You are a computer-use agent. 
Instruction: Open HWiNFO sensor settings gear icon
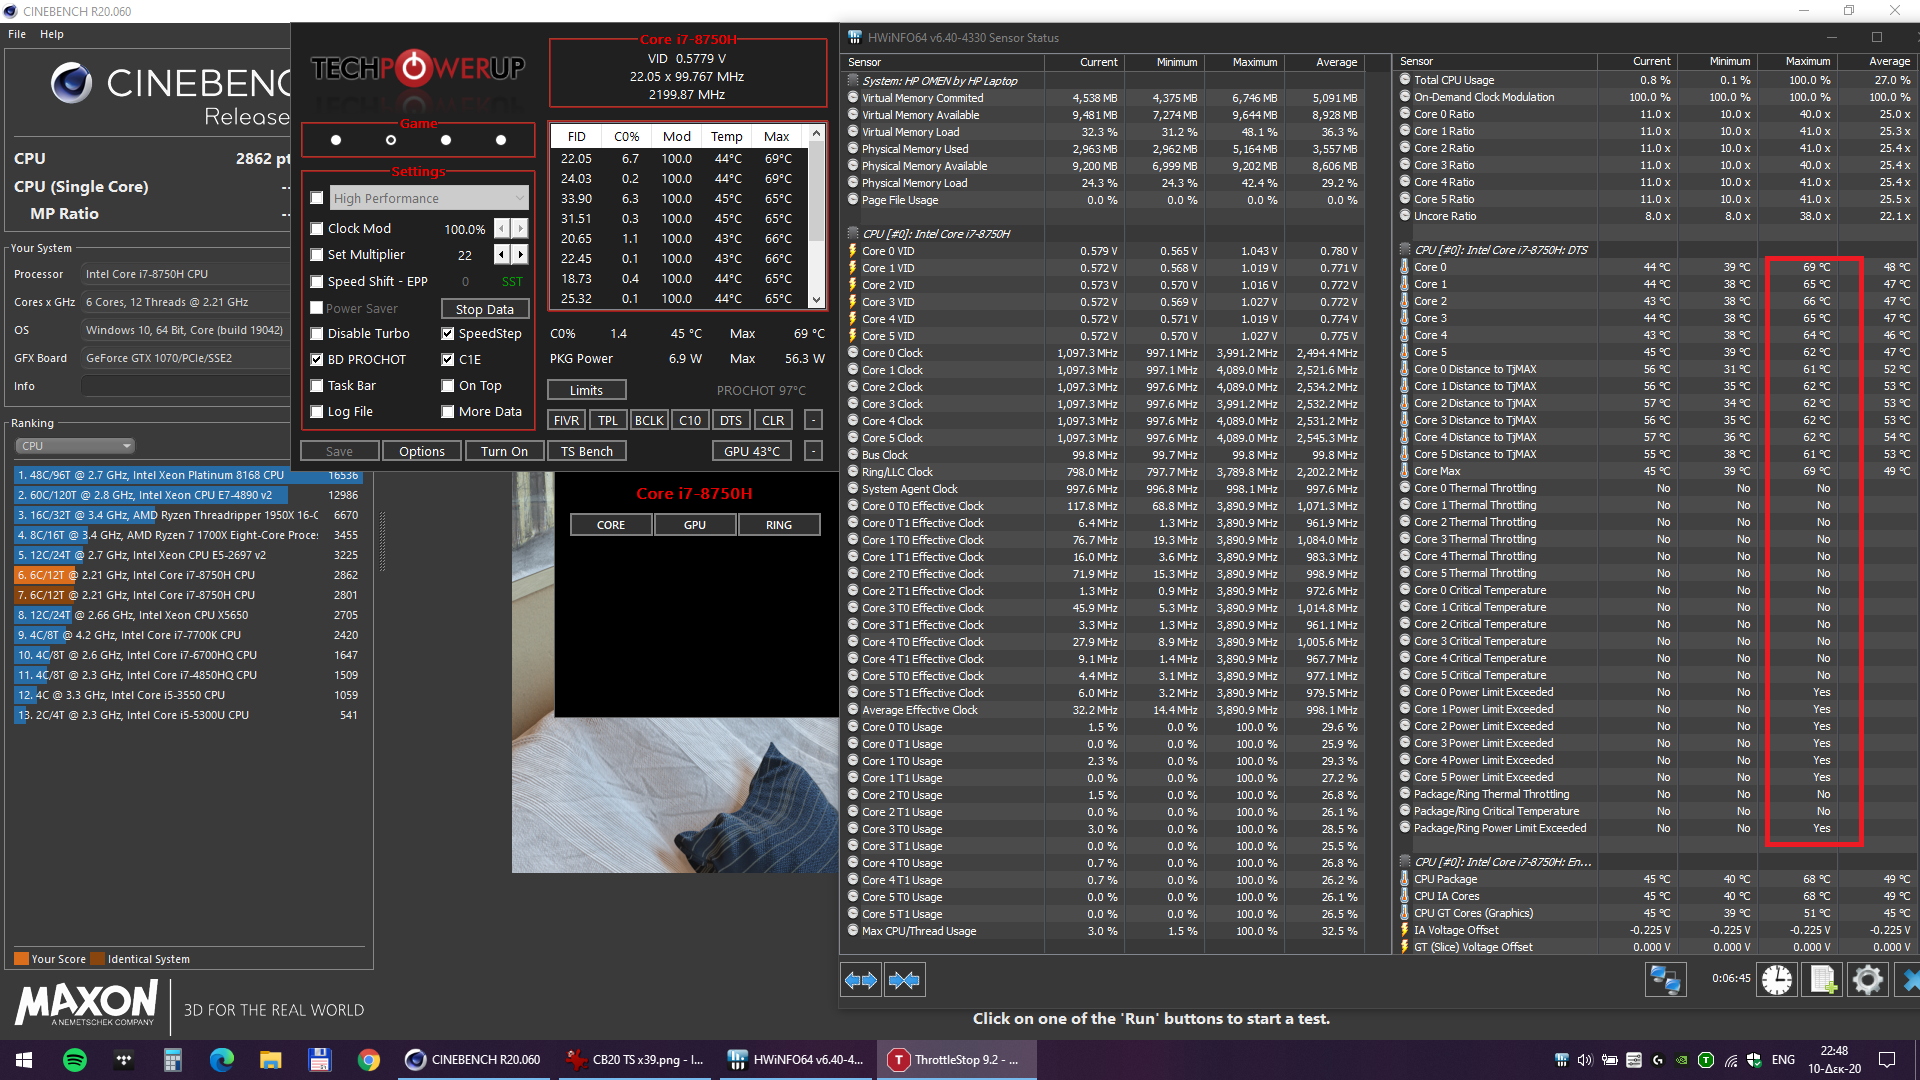coord(1867,980)
